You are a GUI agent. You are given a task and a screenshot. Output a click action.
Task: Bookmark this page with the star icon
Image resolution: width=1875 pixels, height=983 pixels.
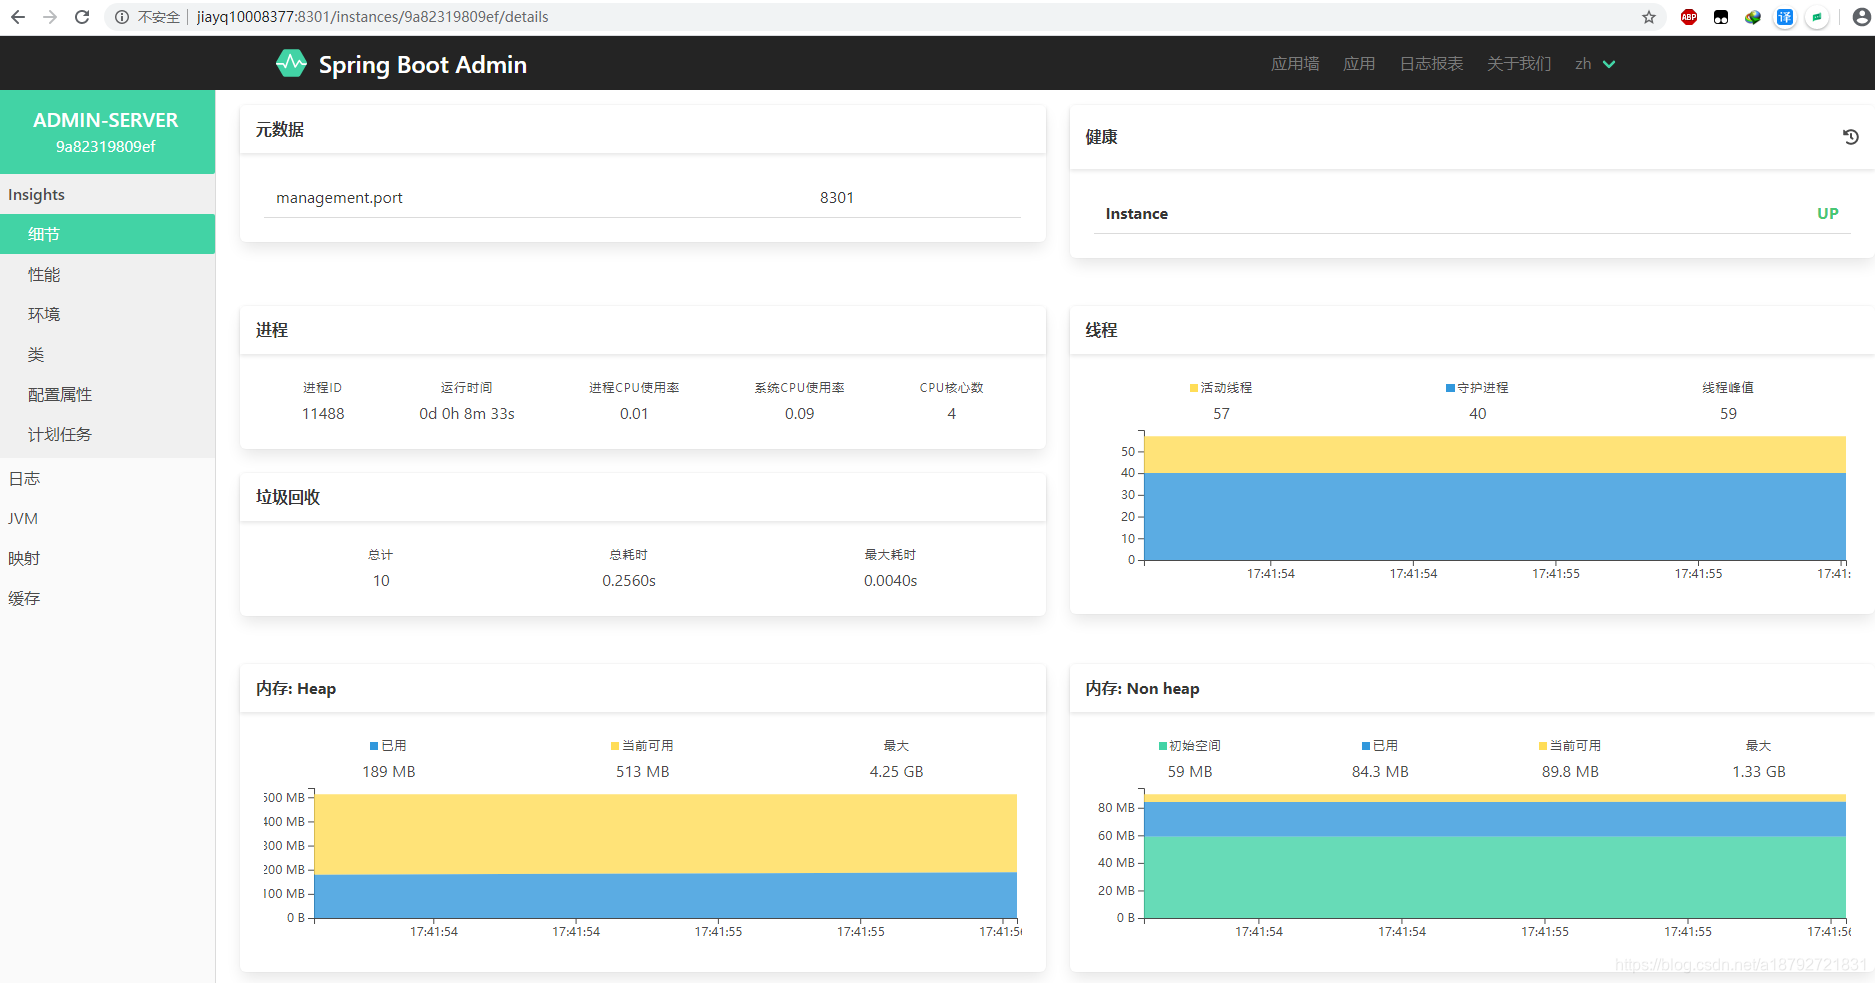(1649, 17)
